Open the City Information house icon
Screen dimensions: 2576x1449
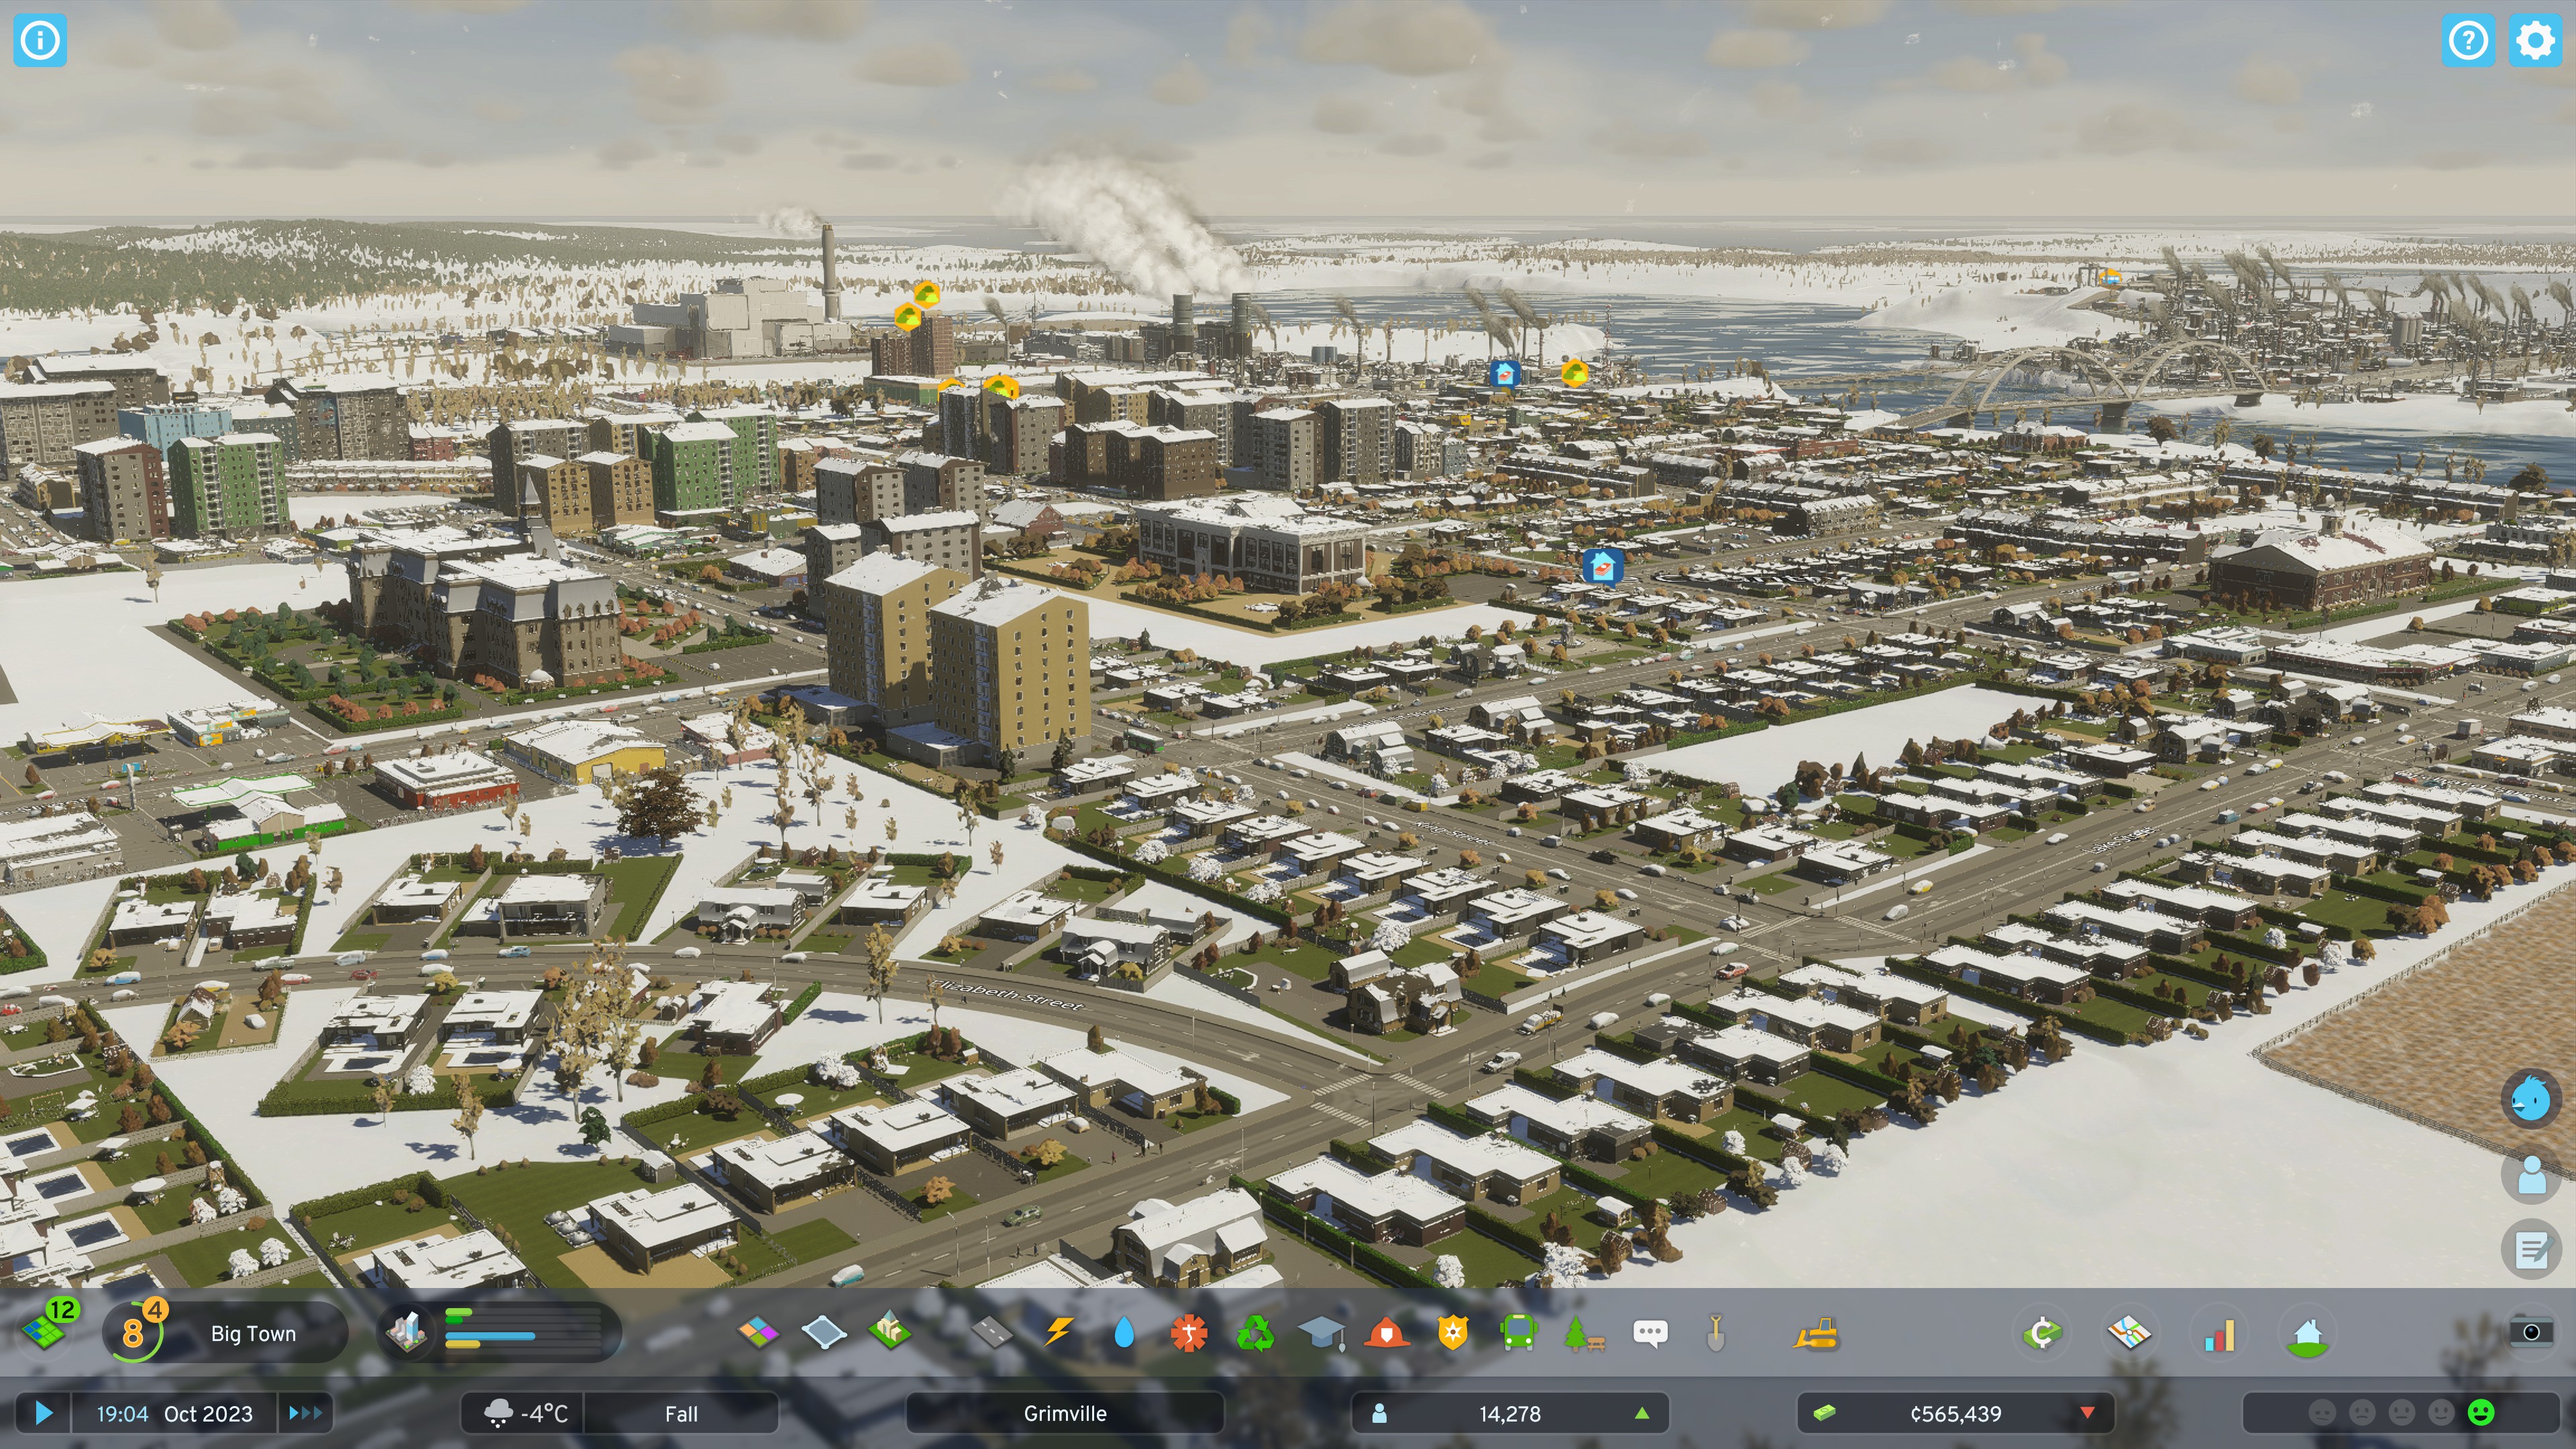click(2308, 1333)
